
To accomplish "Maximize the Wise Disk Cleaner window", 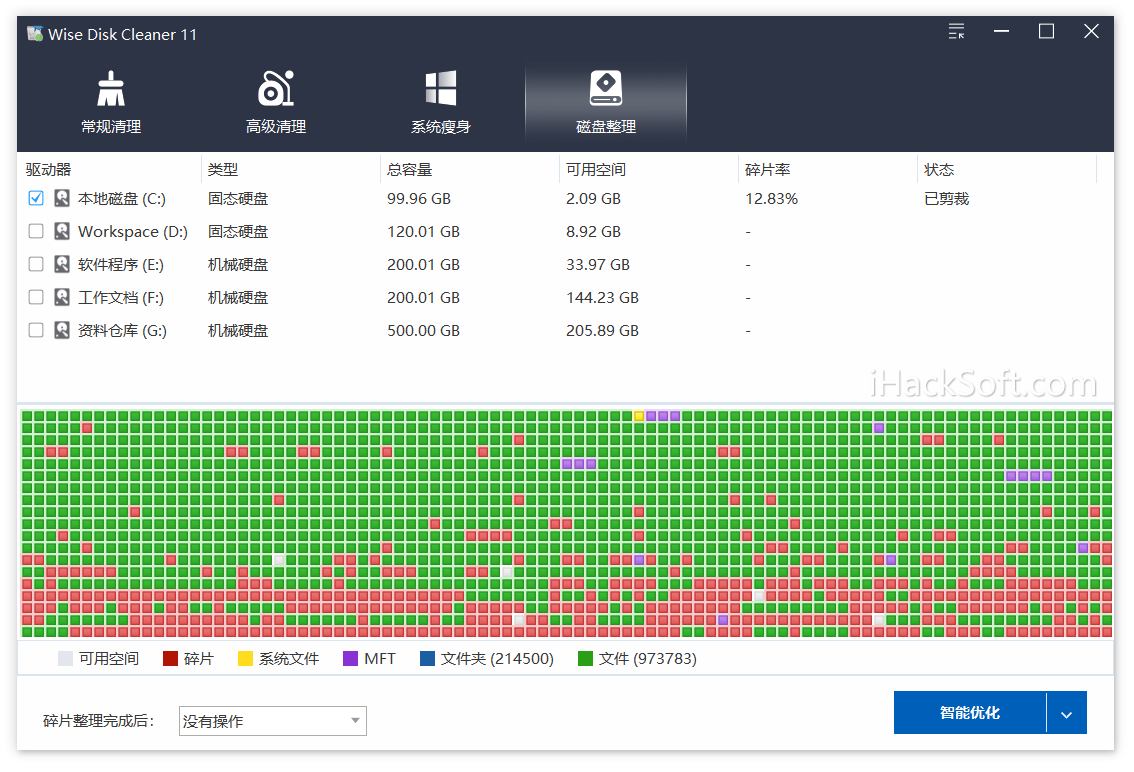I will pos(1046,31).
